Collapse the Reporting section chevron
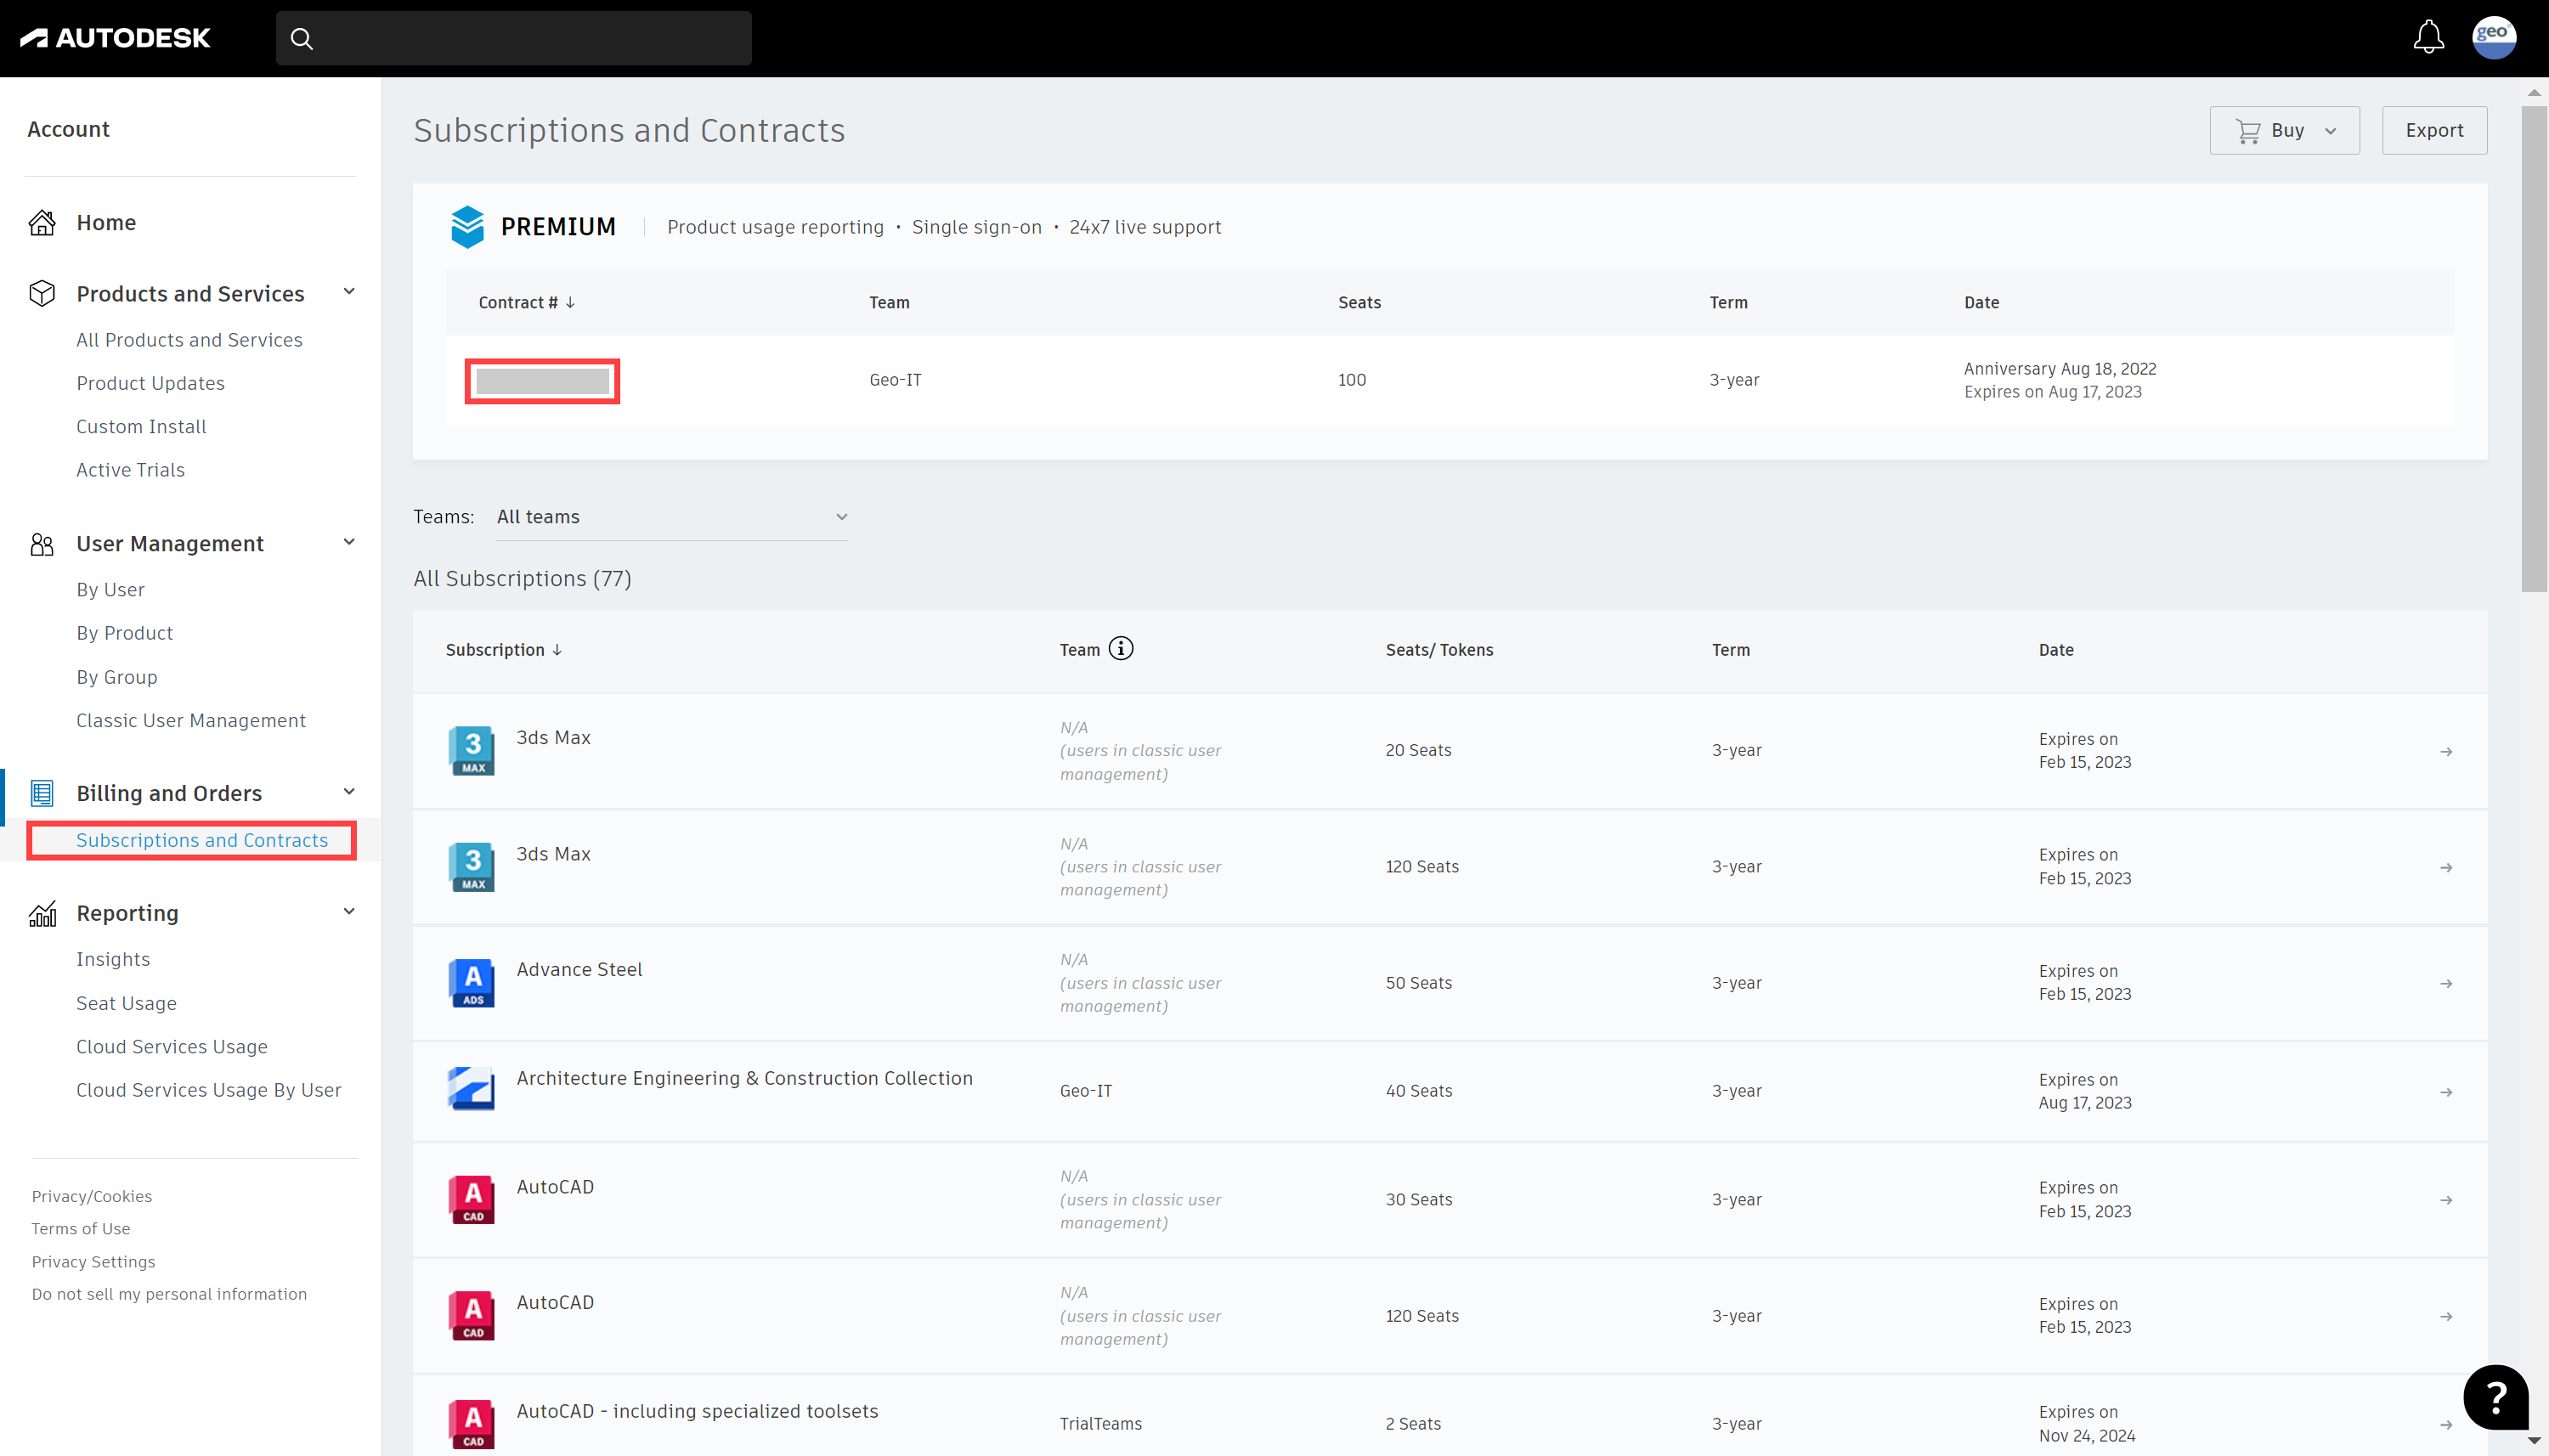 point(349,912)
